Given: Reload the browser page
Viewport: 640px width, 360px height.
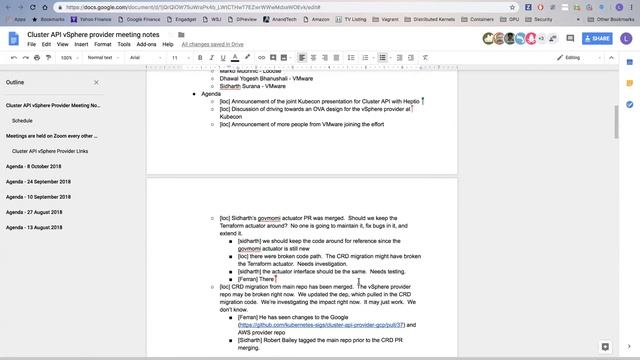Looking at the screenshot, I should 33,7.
